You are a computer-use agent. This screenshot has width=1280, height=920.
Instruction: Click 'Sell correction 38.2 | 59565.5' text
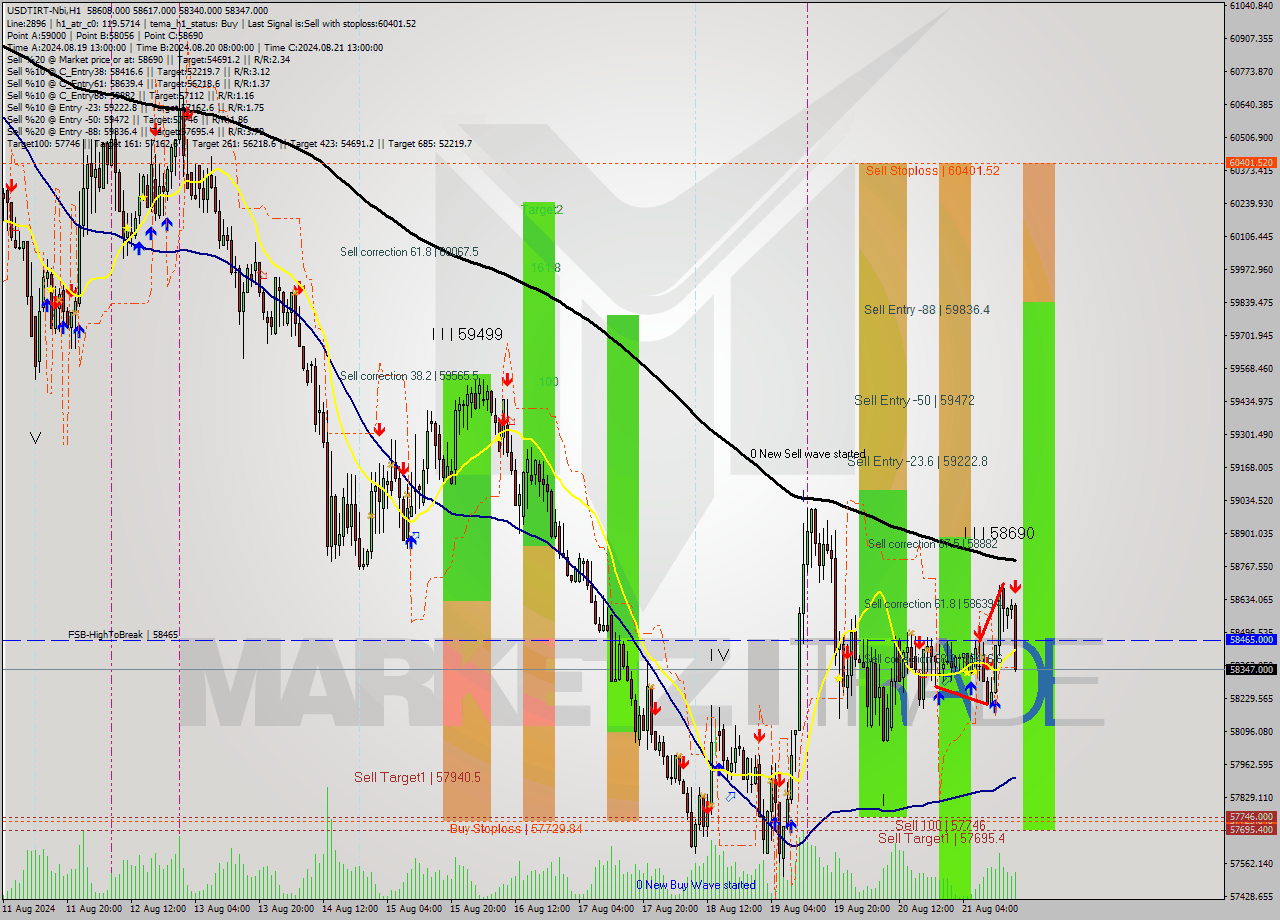[x=409, y=376]
